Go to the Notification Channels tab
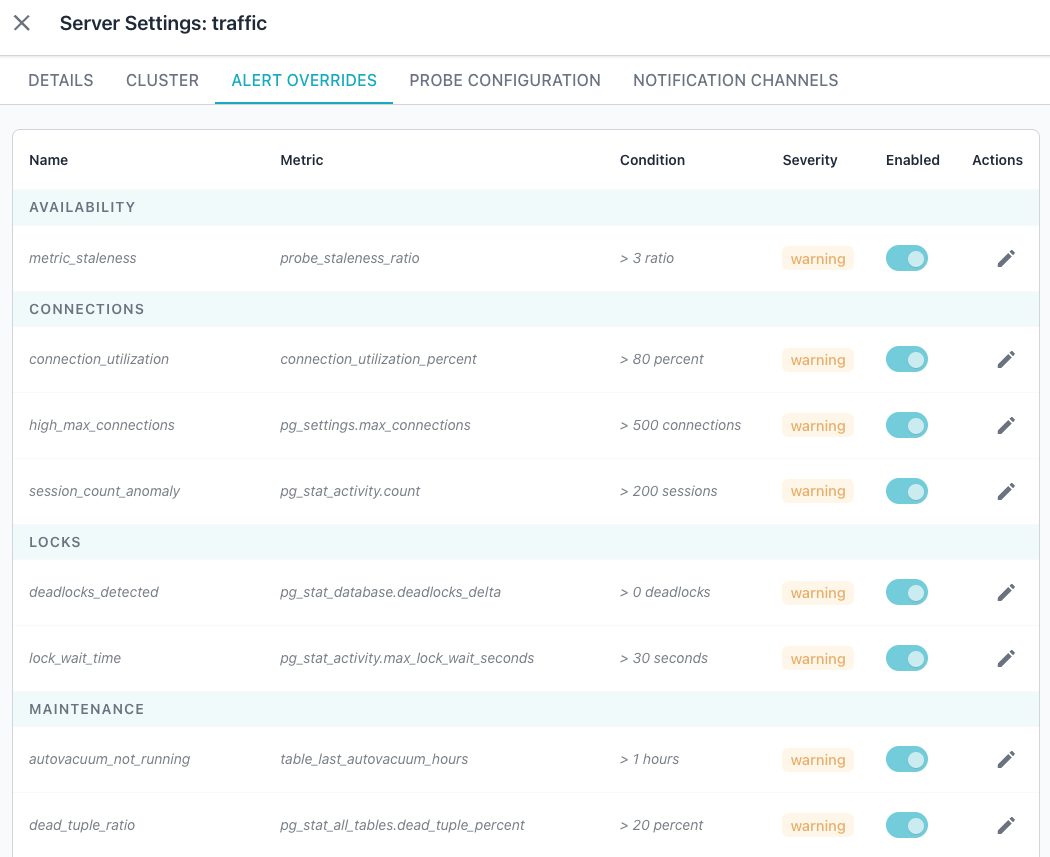1050x857 pixels. tap(735, 80)
